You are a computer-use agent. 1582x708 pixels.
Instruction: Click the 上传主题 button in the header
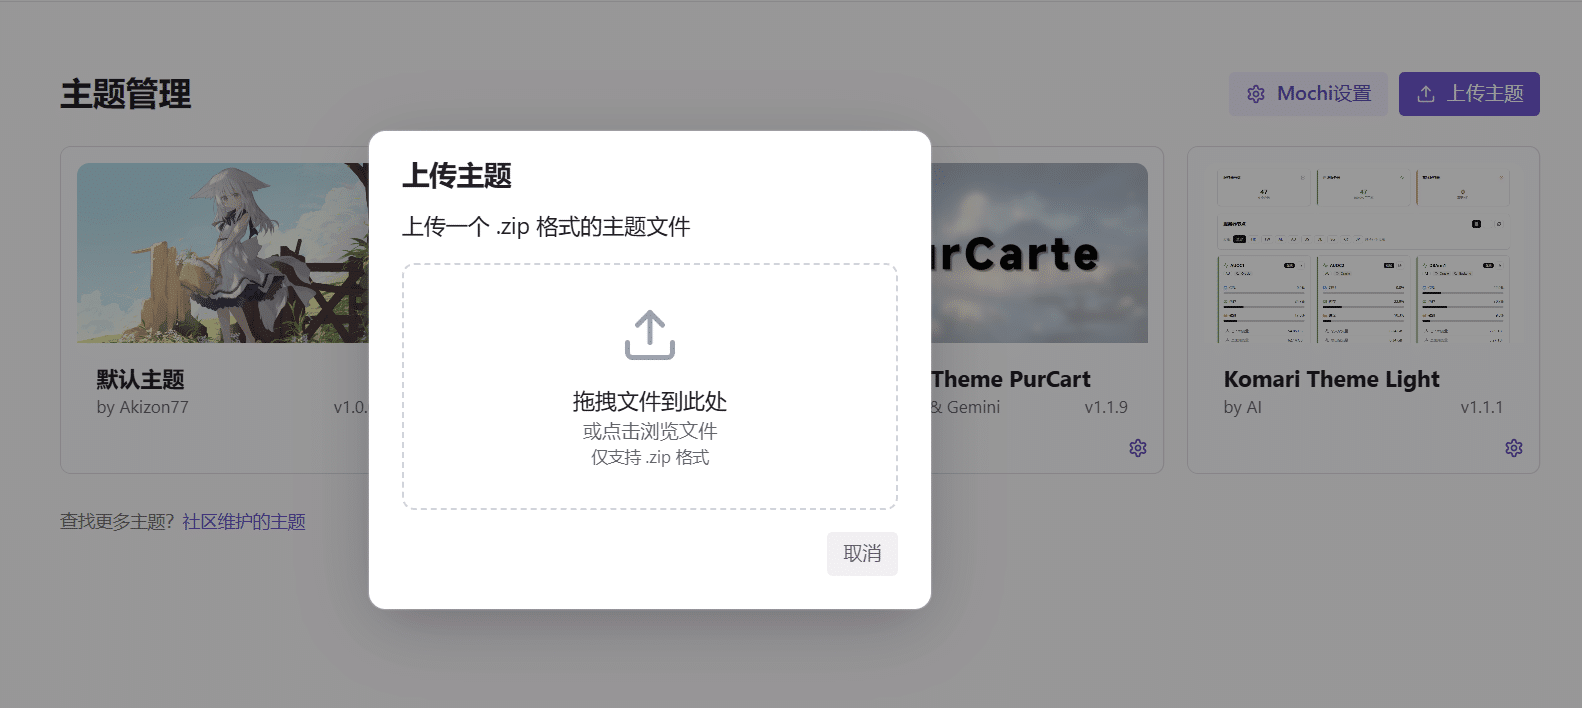(1469, 94)
